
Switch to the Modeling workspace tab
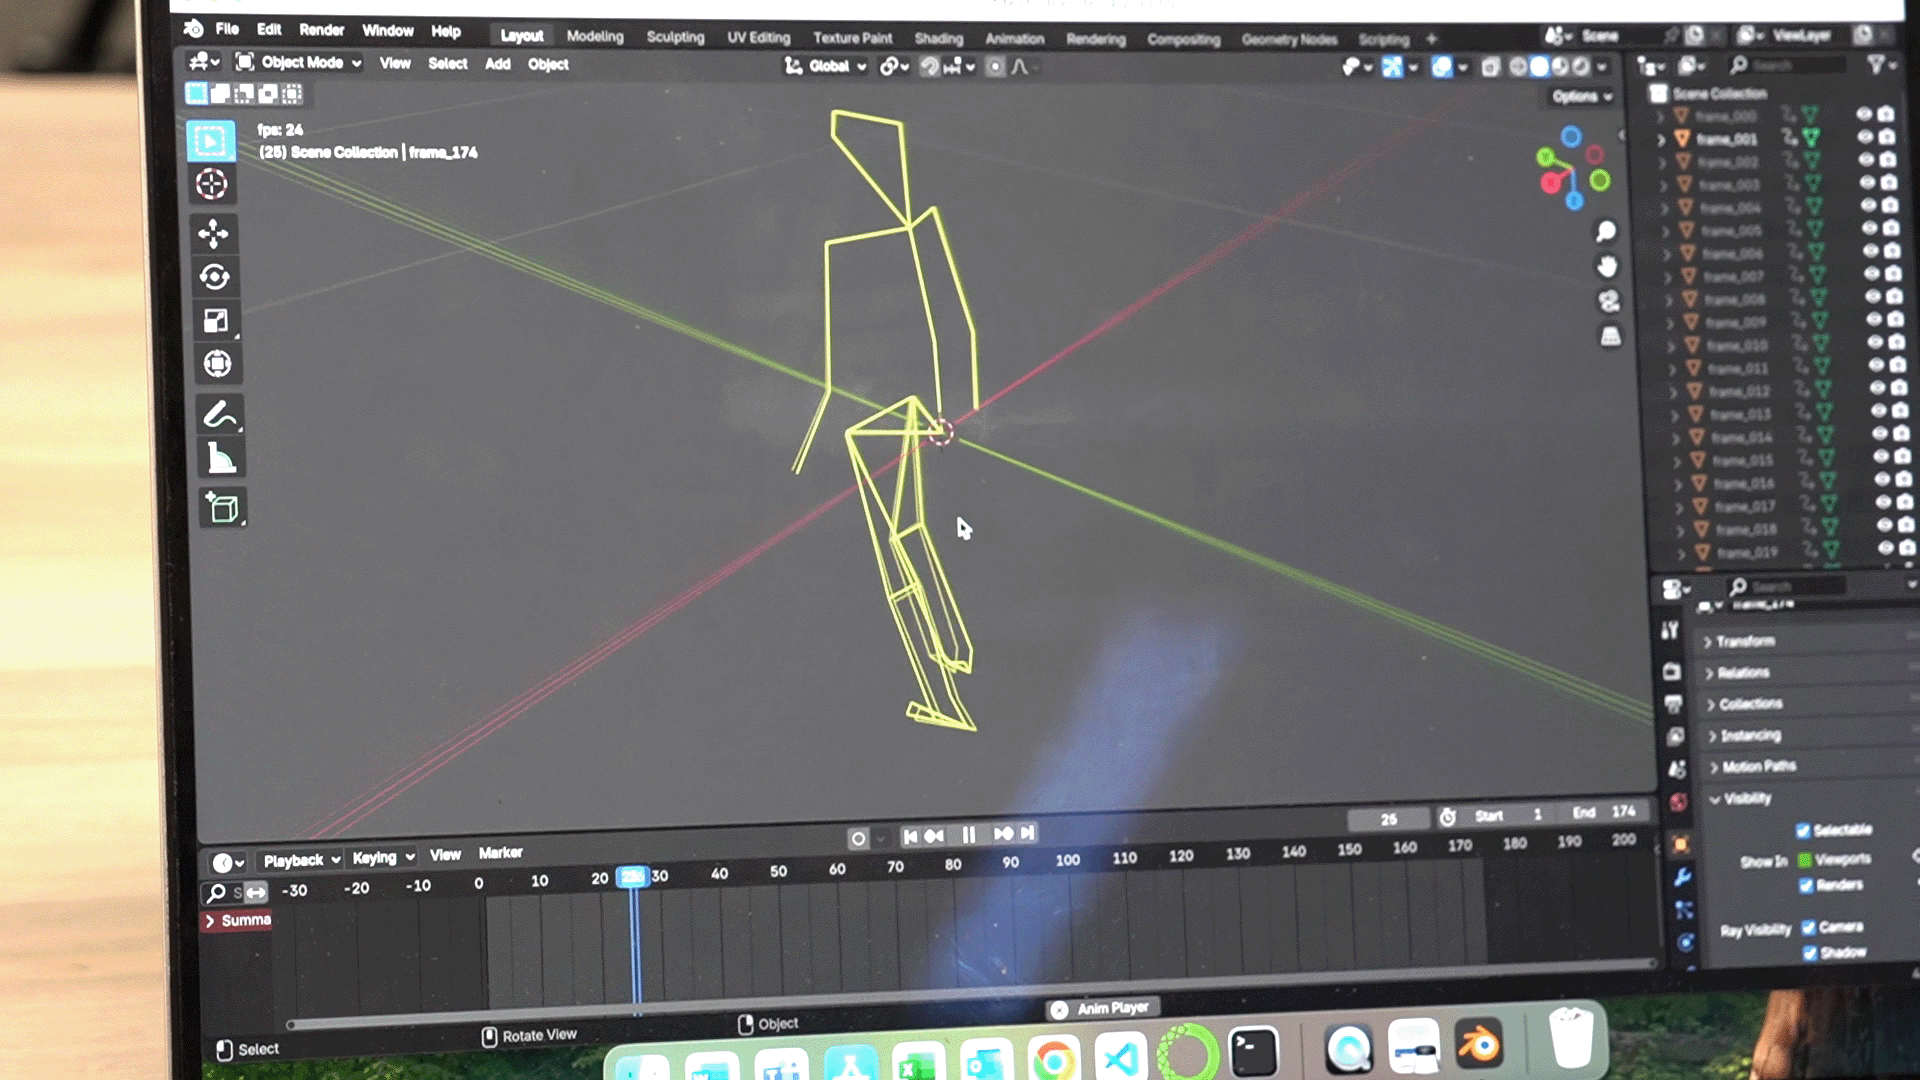(595, 36)
